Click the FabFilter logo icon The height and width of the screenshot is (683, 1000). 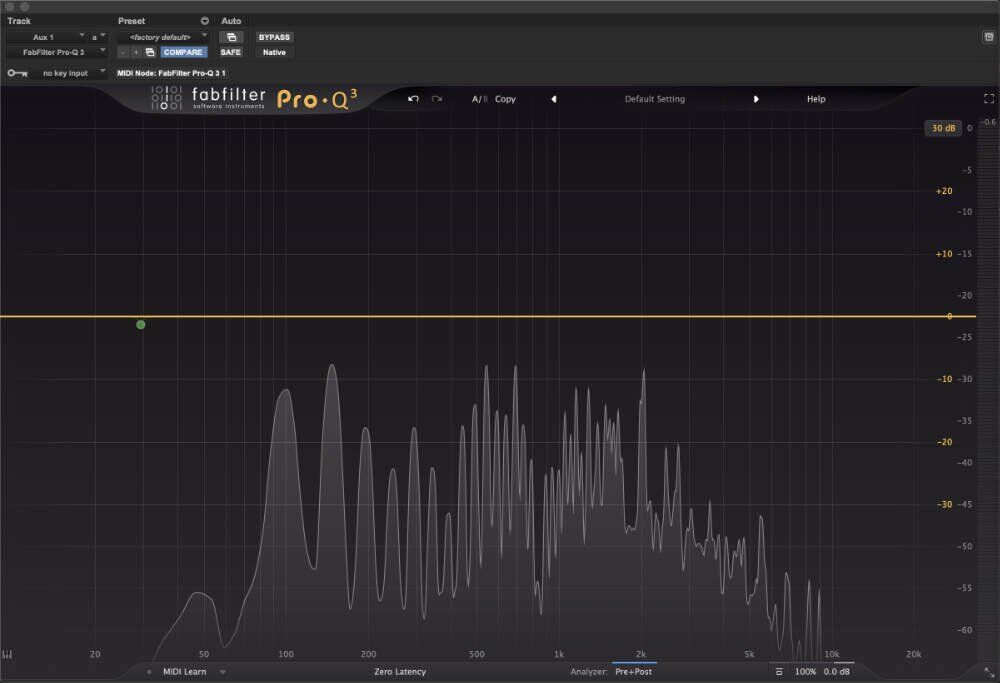[166, 98]
